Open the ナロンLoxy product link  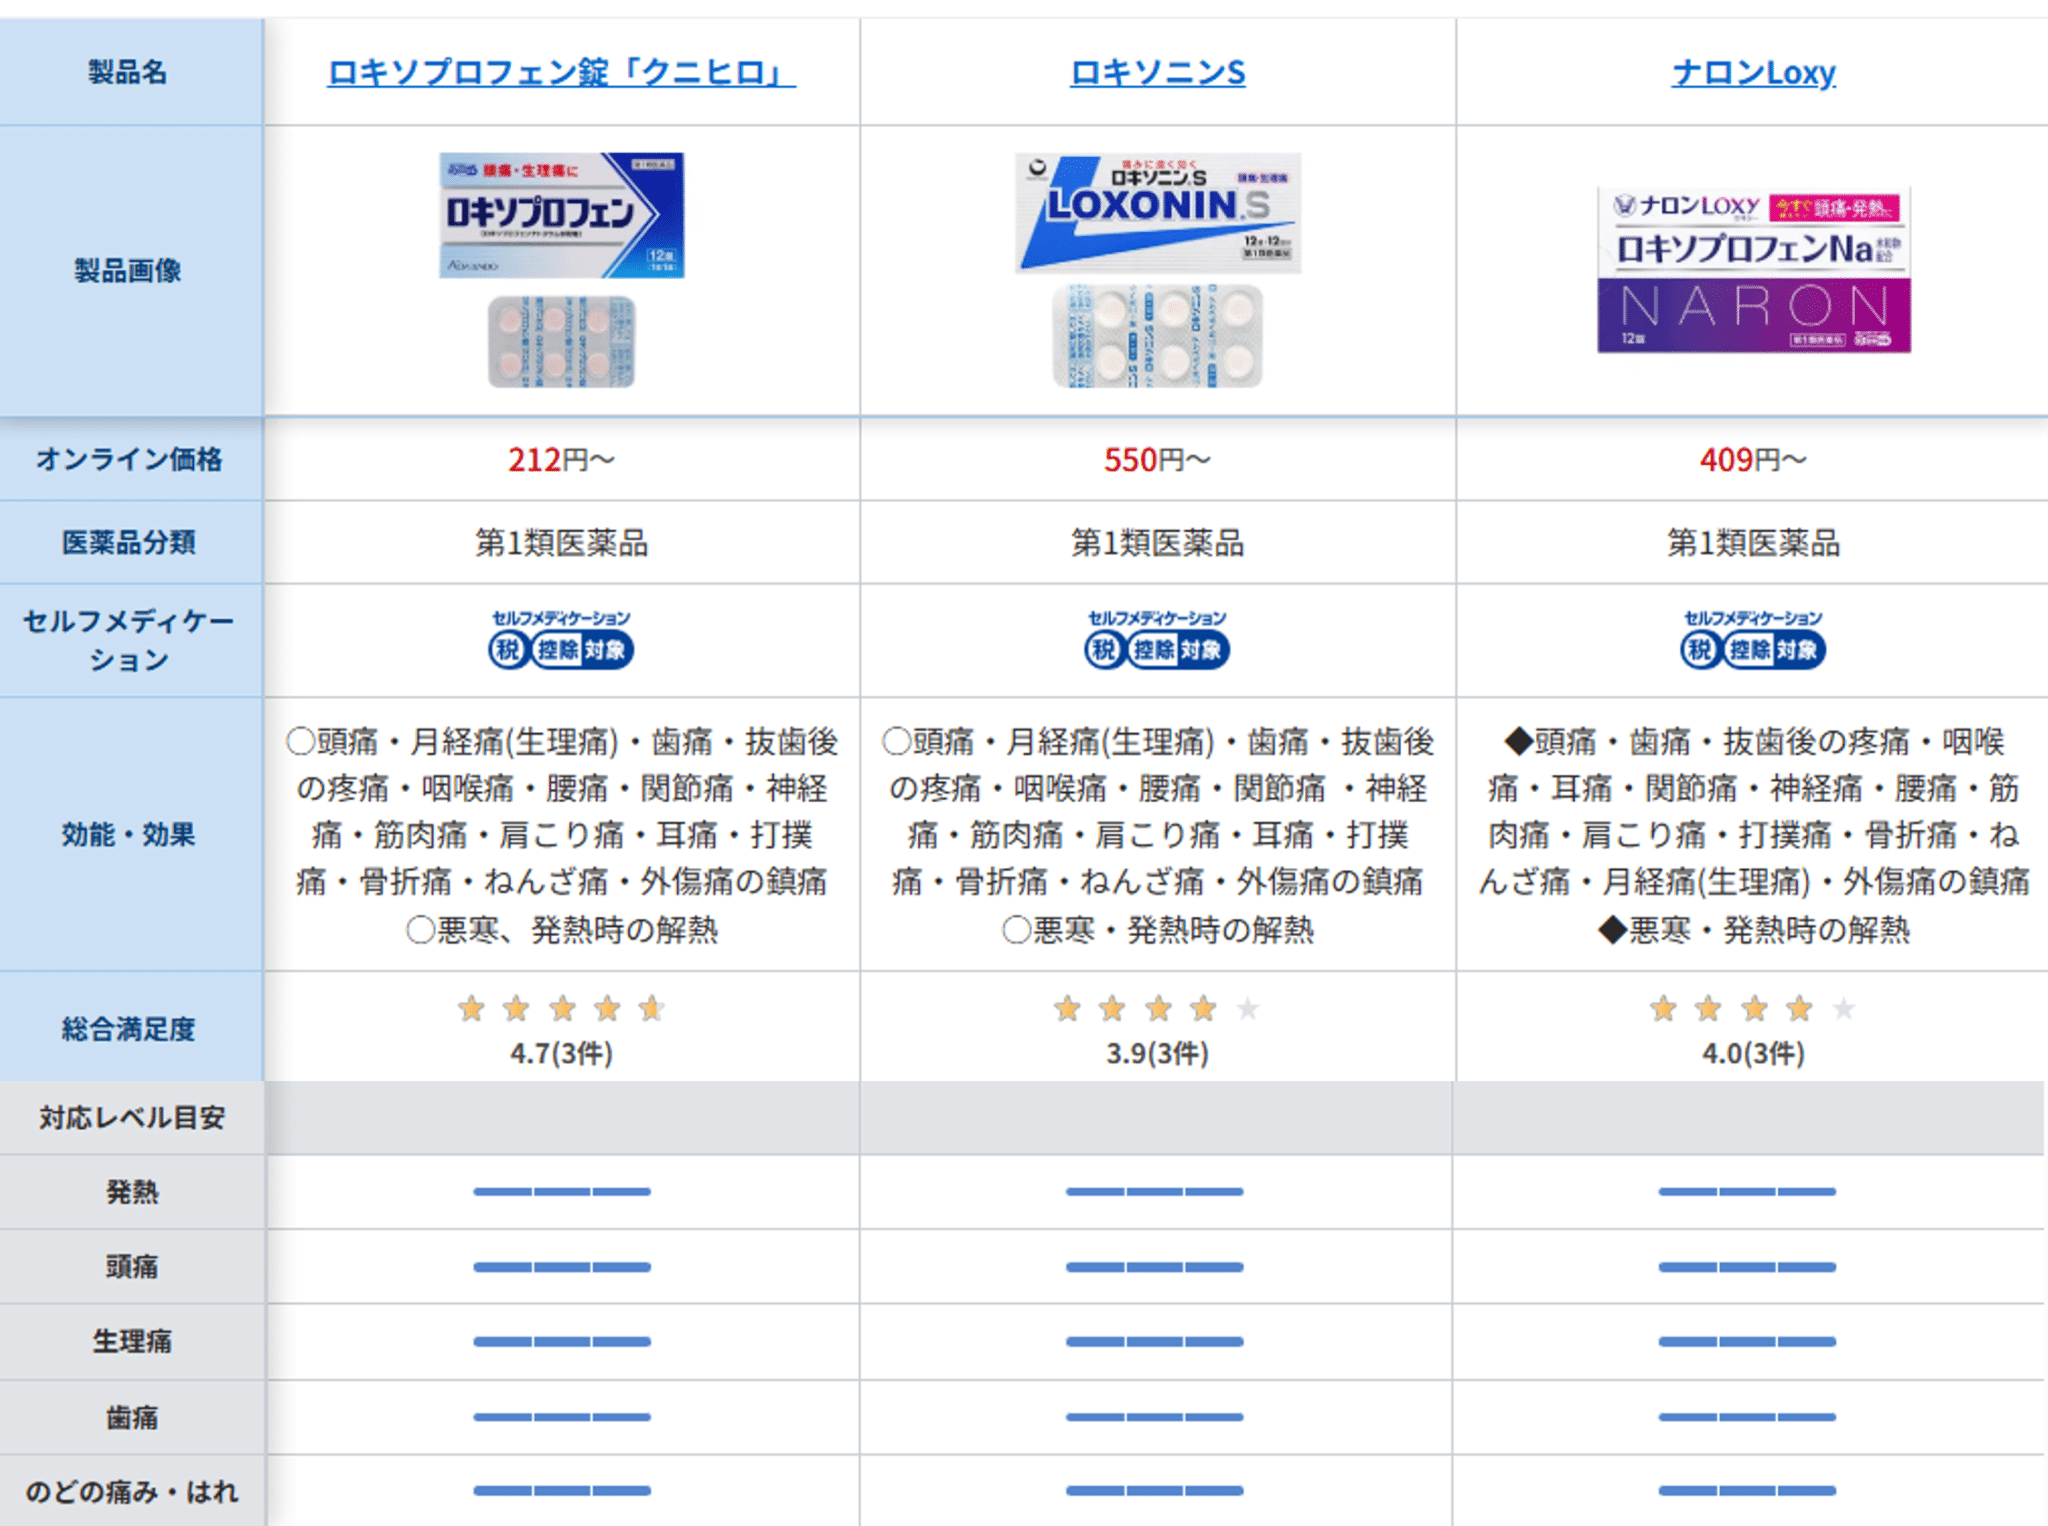(x=1753, y=72)
